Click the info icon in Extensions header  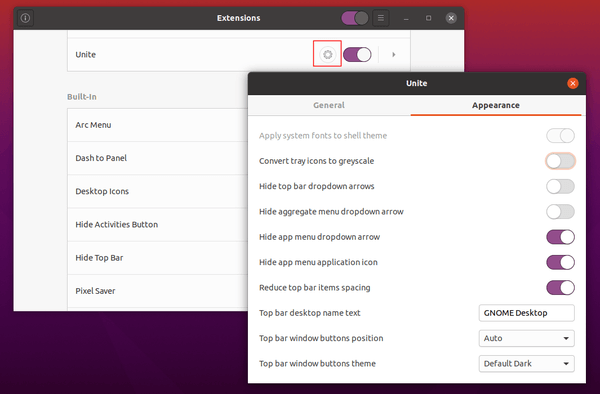[x=25, y=18]
